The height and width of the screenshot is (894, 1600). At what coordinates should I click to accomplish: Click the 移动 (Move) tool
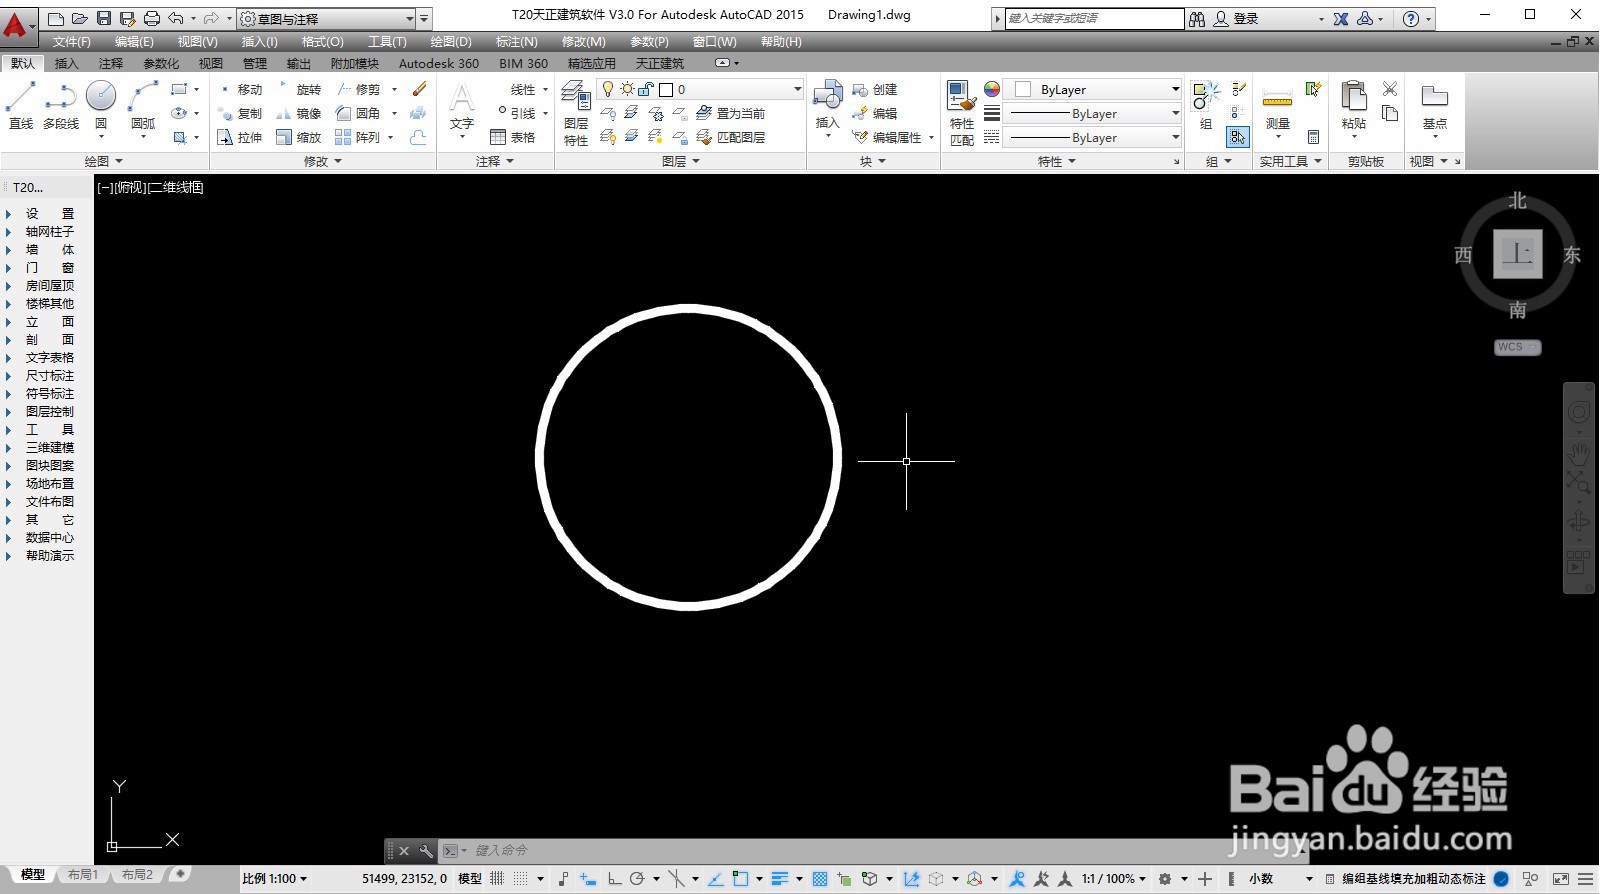[240, 89]
